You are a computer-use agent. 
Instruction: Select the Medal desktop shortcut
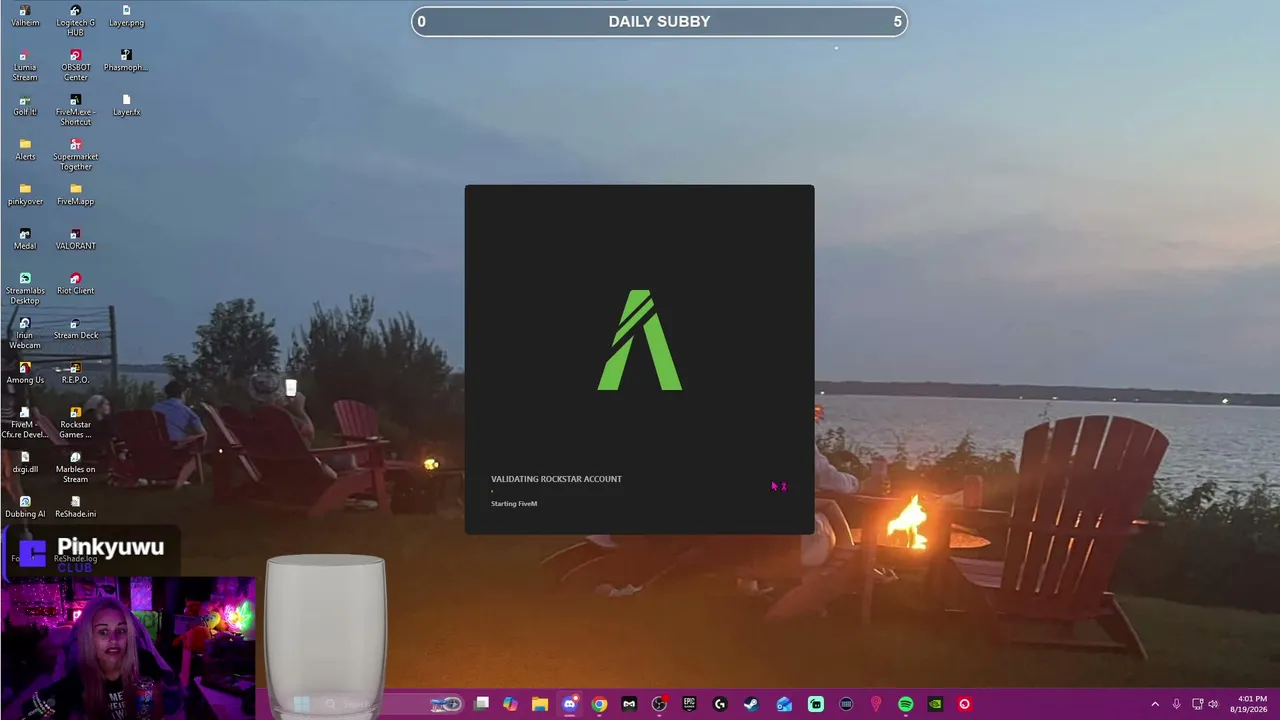coord(25,239)
